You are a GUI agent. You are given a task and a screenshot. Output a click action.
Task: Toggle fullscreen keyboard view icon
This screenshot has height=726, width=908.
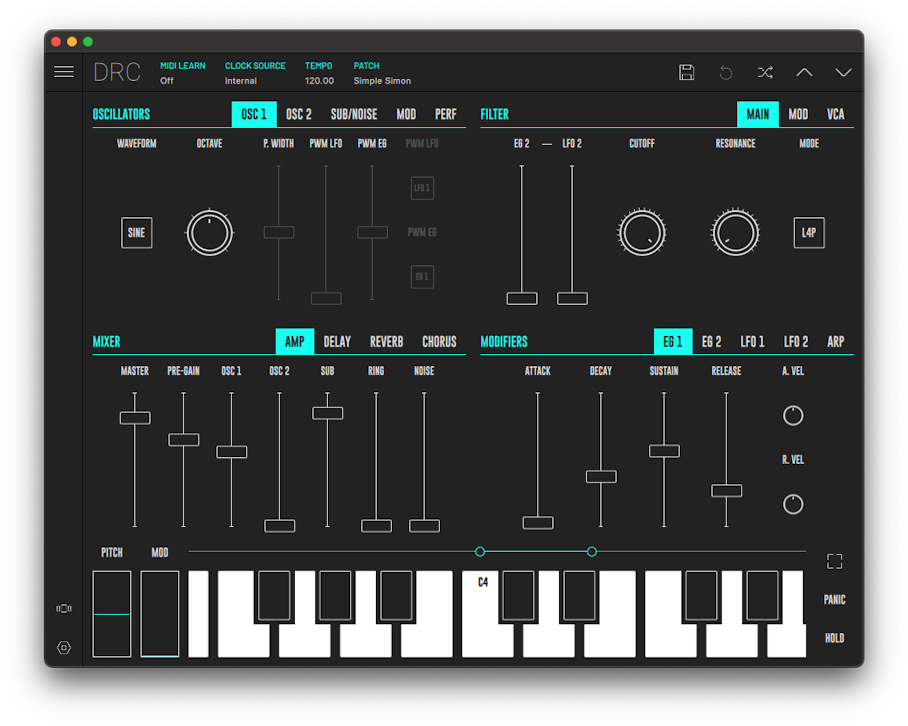[834, 561]
